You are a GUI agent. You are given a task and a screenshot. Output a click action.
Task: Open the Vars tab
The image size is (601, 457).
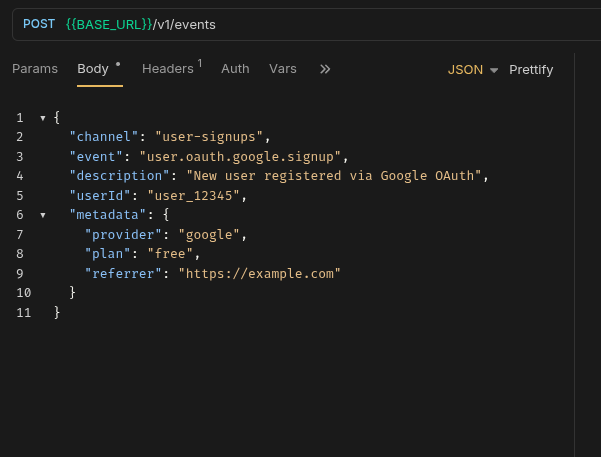point(283,69)
